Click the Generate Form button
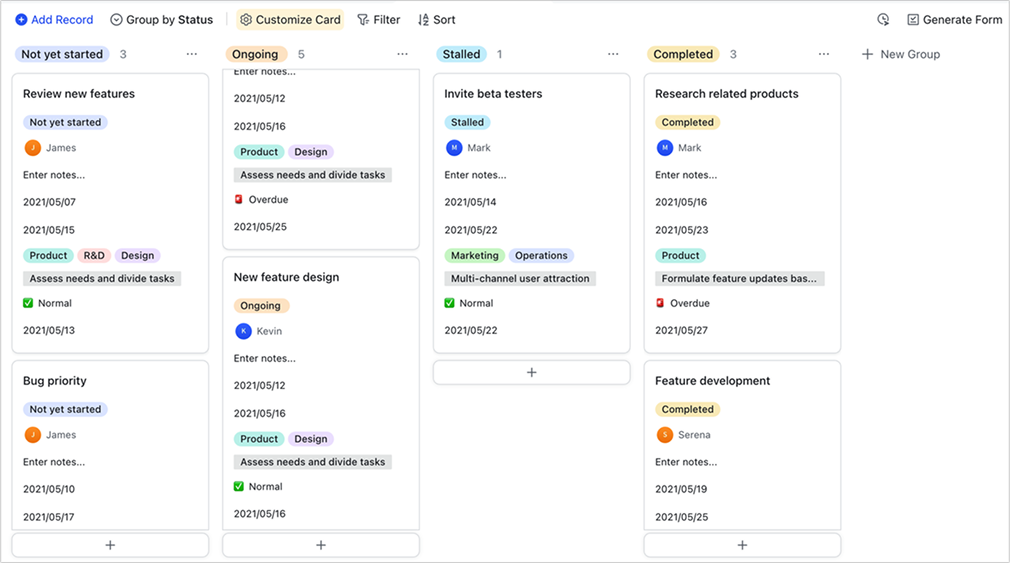1010x563 pixels. [954, 20]
